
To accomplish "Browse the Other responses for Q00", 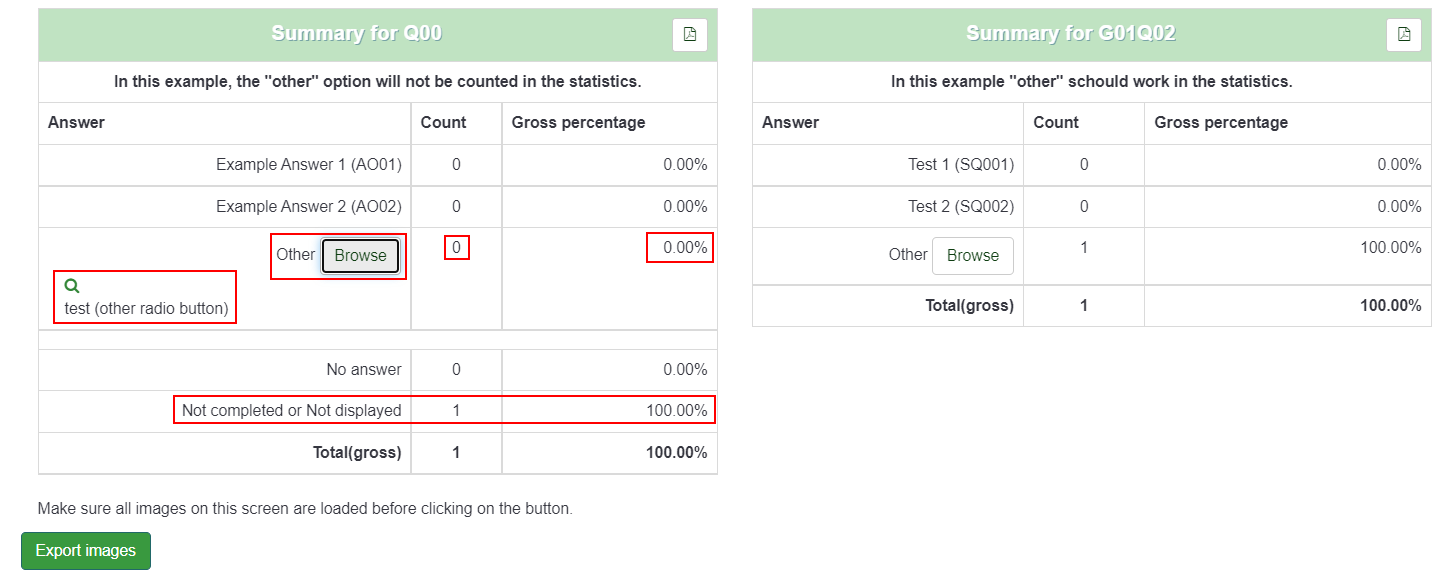I will pyautogui.click(x=360, y=256).
